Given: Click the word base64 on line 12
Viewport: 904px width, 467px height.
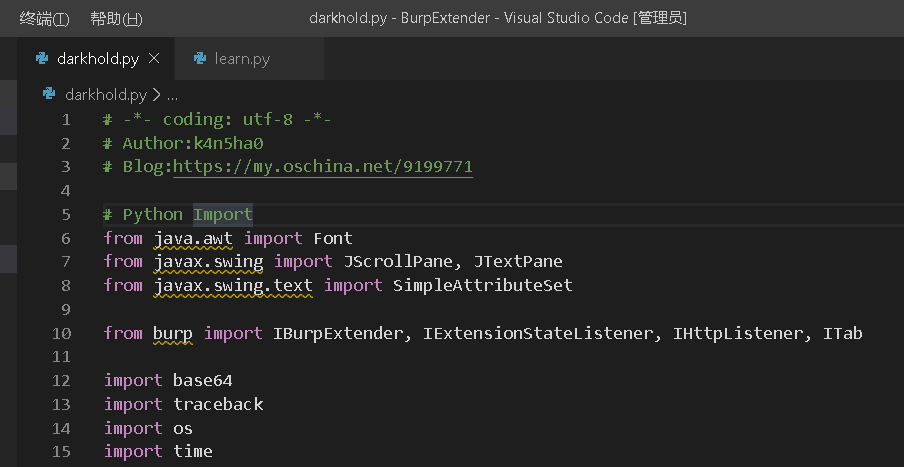Looking at the screenshot, I should point(203,380).
